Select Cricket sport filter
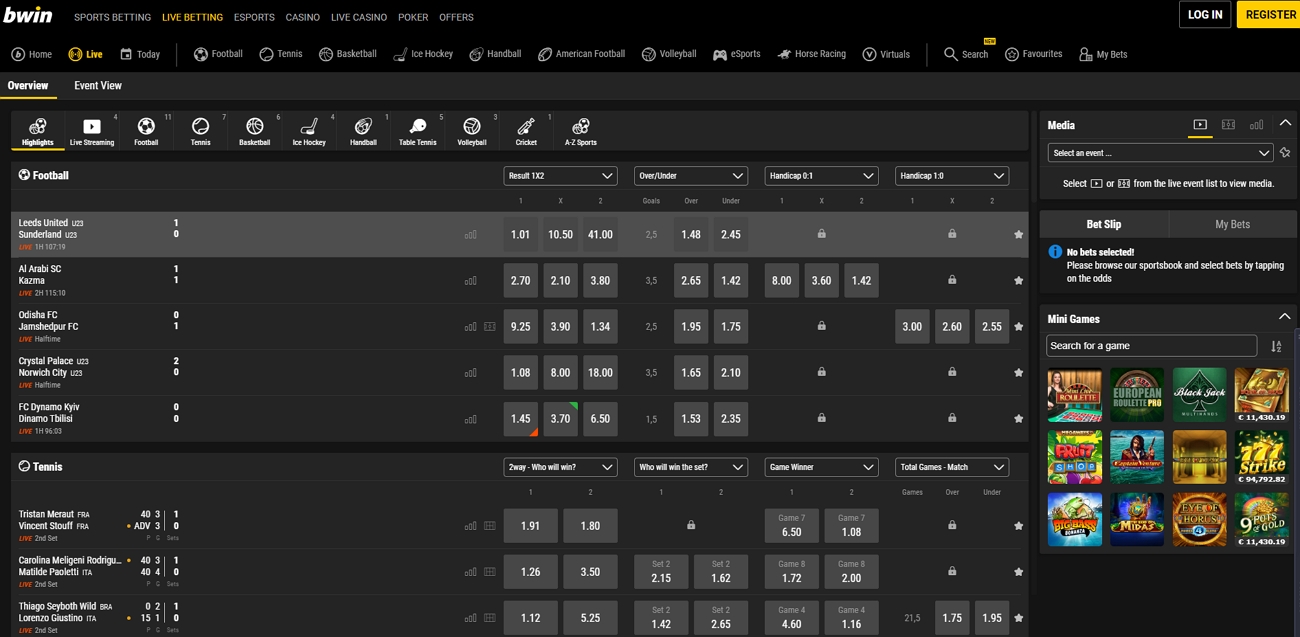The height and width of the screenshot is (637, 1300). coord(526,131)
